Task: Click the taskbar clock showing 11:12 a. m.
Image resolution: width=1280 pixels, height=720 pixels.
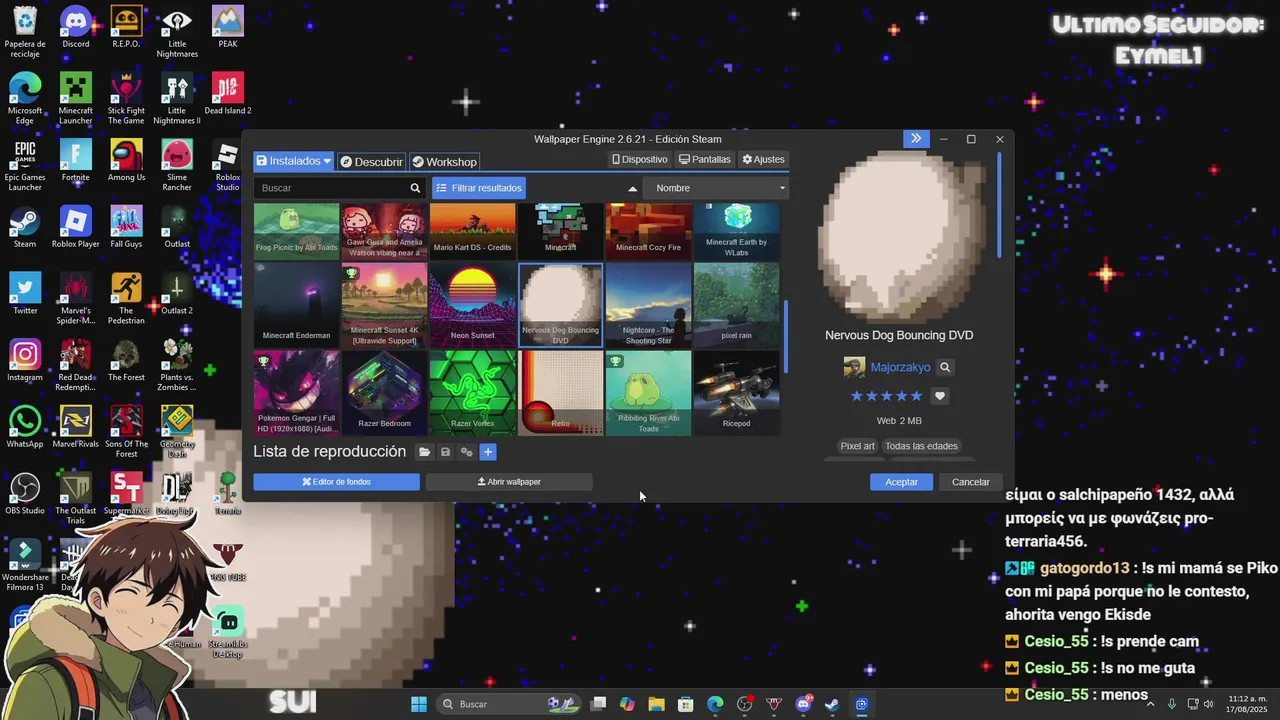Action: (x=1247, y=704)
